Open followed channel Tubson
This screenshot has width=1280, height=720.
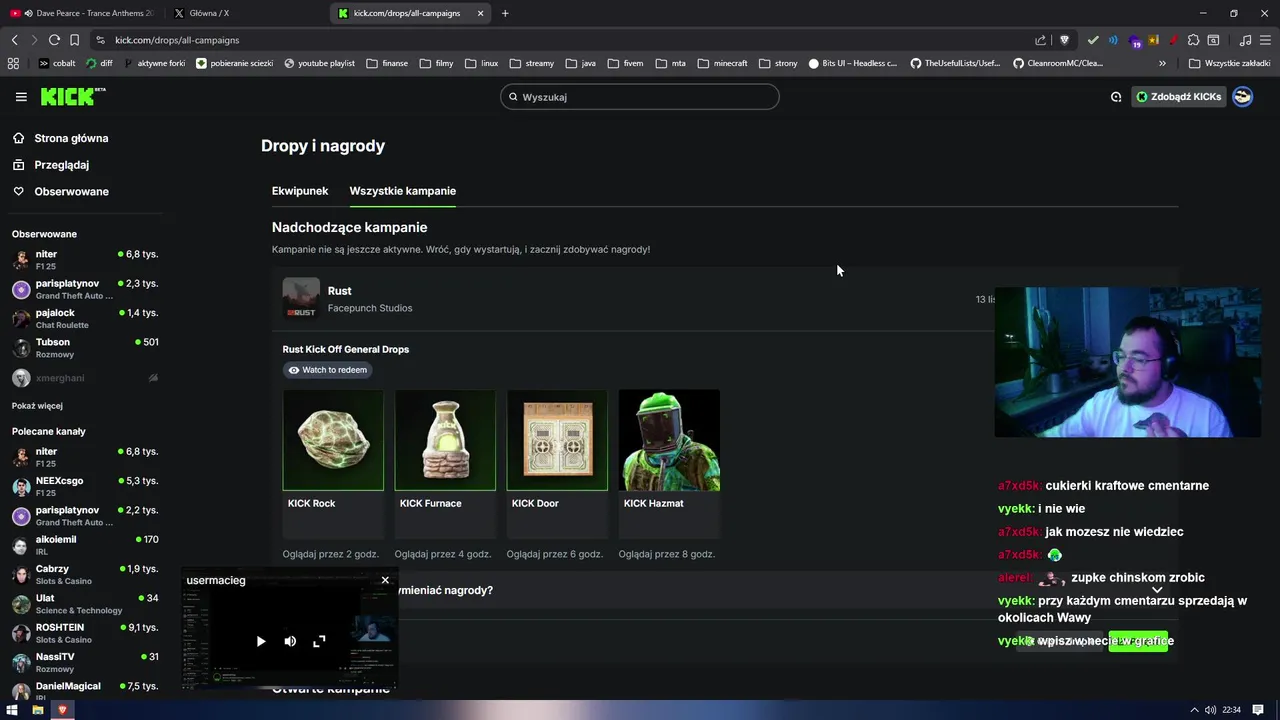[x=85, y=348]
